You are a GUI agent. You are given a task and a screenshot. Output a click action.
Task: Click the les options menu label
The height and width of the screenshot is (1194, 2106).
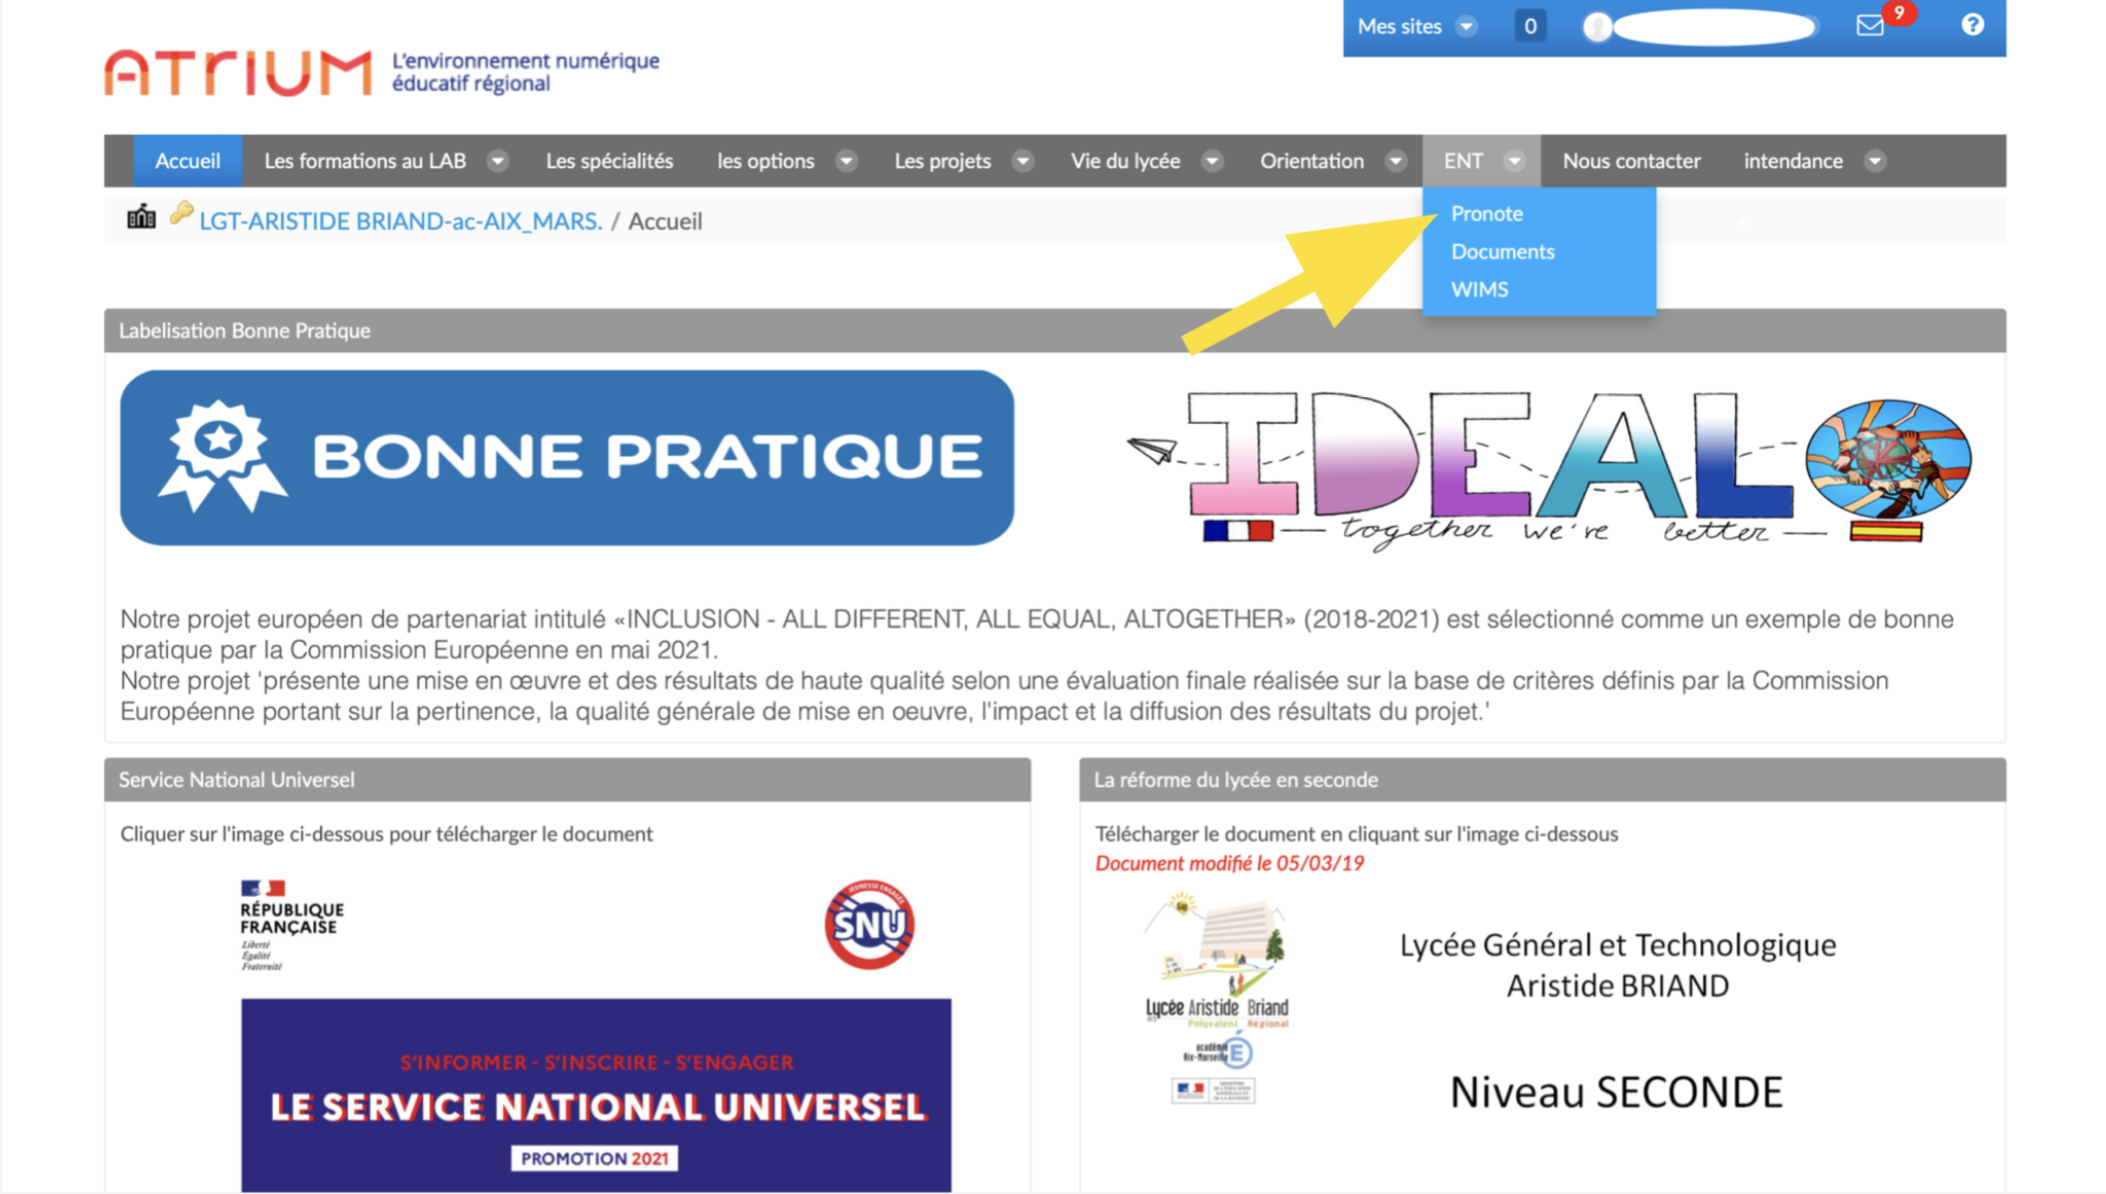pos(765,161)
